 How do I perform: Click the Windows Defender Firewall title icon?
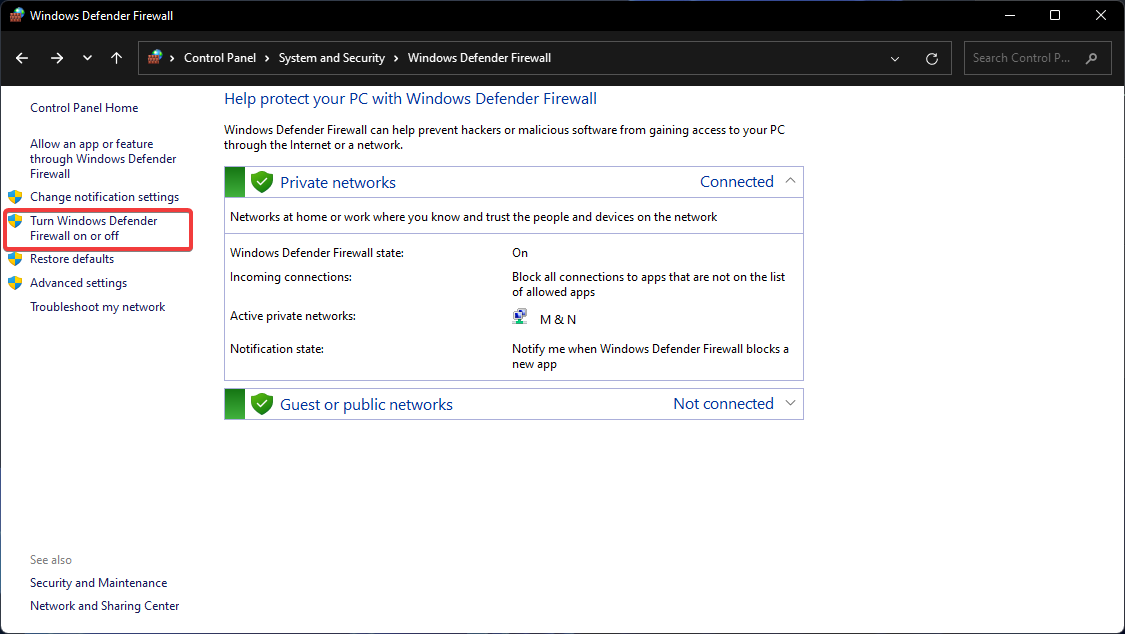(16, 15)
